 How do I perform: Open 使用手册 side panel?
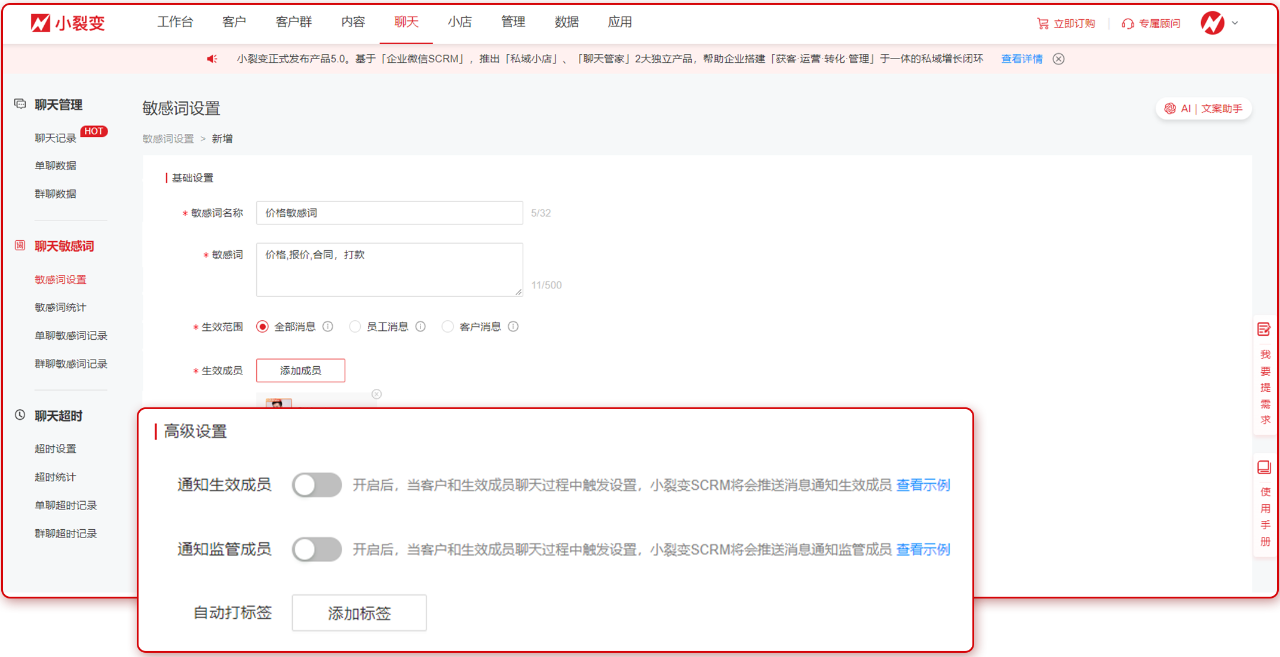click(x=1265, y=505)
